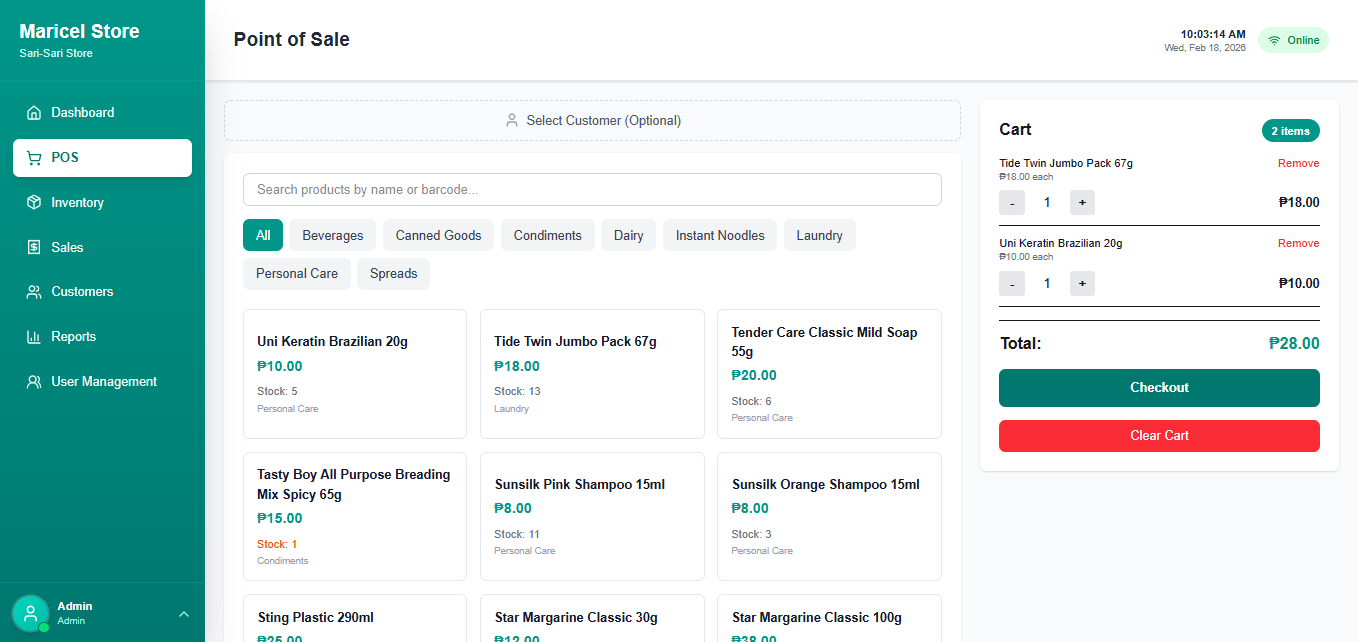Click the wifi icon in Online badge

(1274, 41)
